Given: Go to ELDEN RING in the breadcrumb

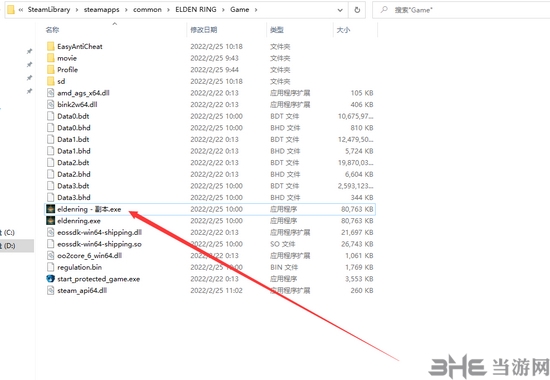Looking at the screenshot, I should [x=196, y=9].
